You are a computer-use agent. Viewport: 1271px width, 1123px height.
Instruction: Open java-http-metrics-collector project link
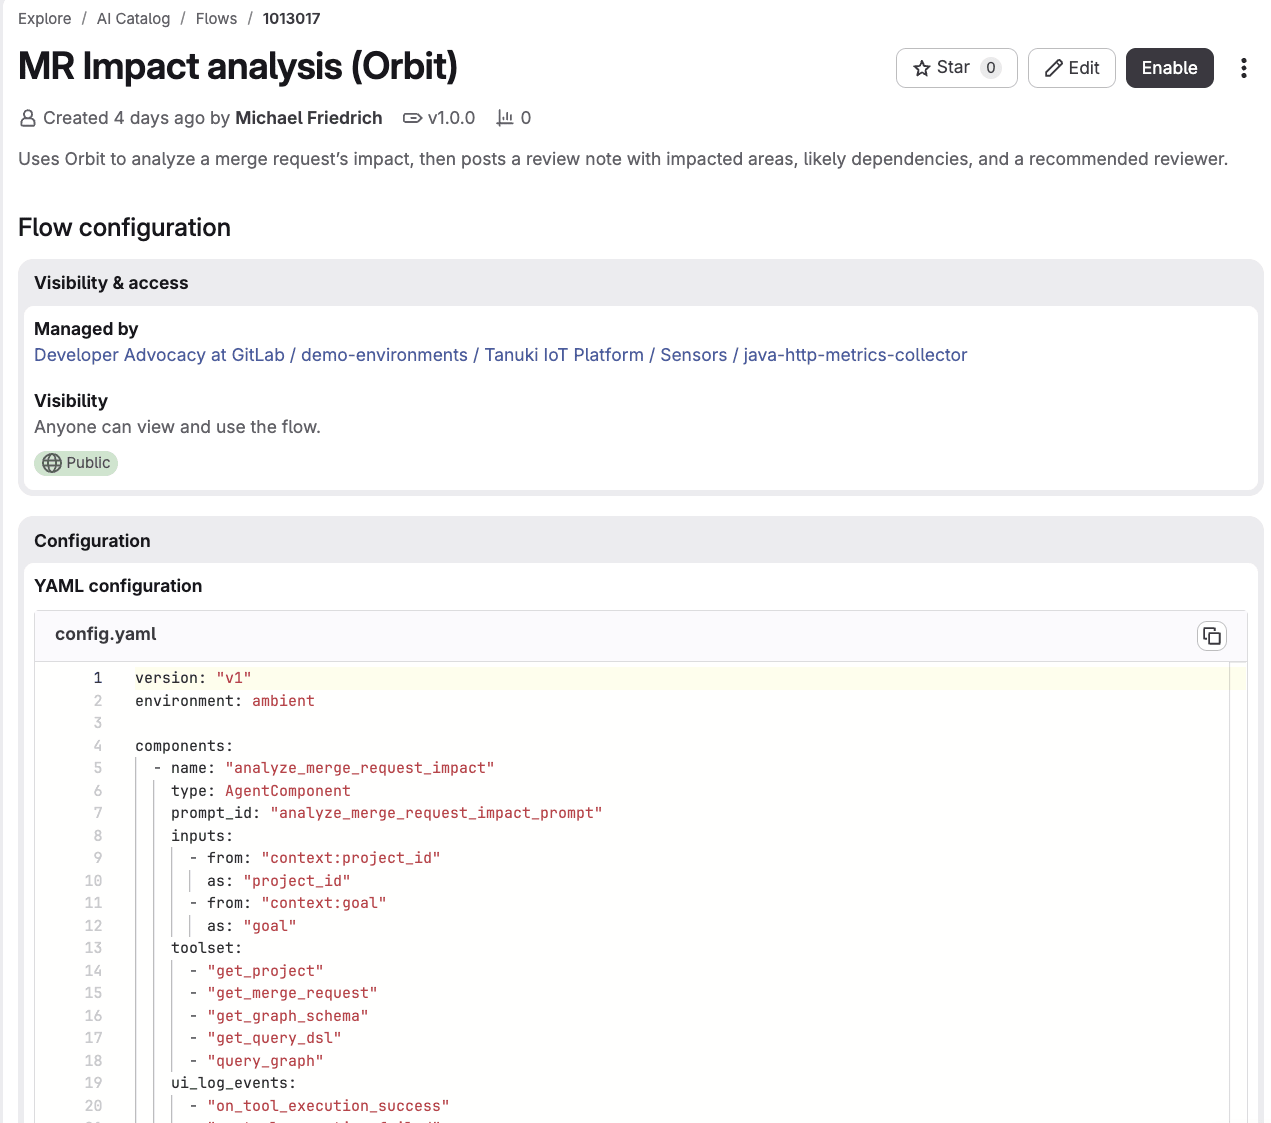(x=855, y=355)
